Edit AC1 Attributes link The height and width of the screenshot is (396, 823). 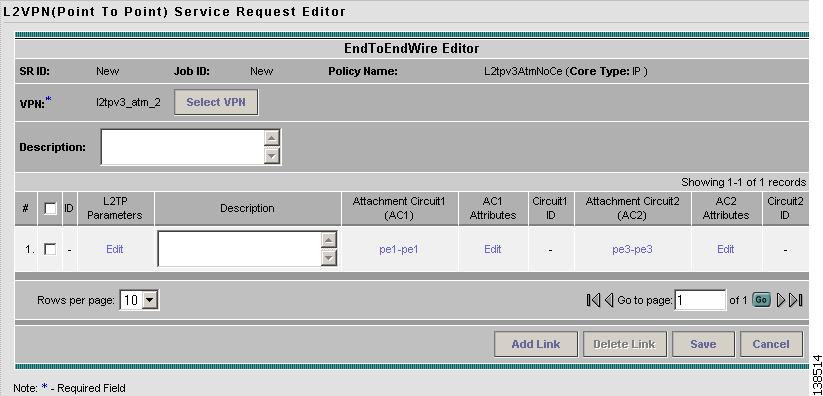(x=492, y=249)
